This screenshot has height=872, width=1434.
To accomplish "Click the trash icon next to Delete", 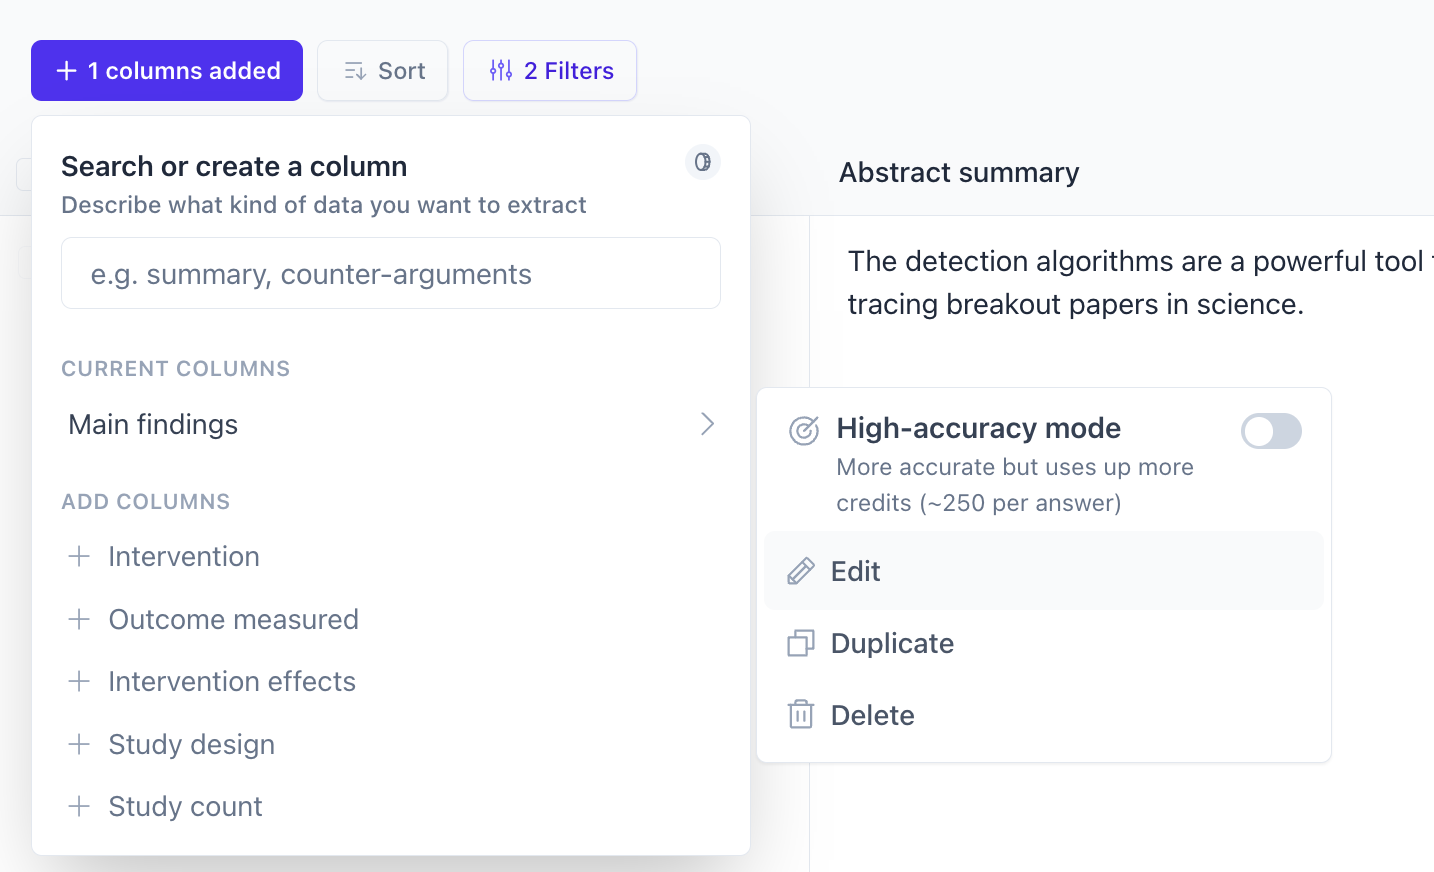I will click(x=799, y=714).
